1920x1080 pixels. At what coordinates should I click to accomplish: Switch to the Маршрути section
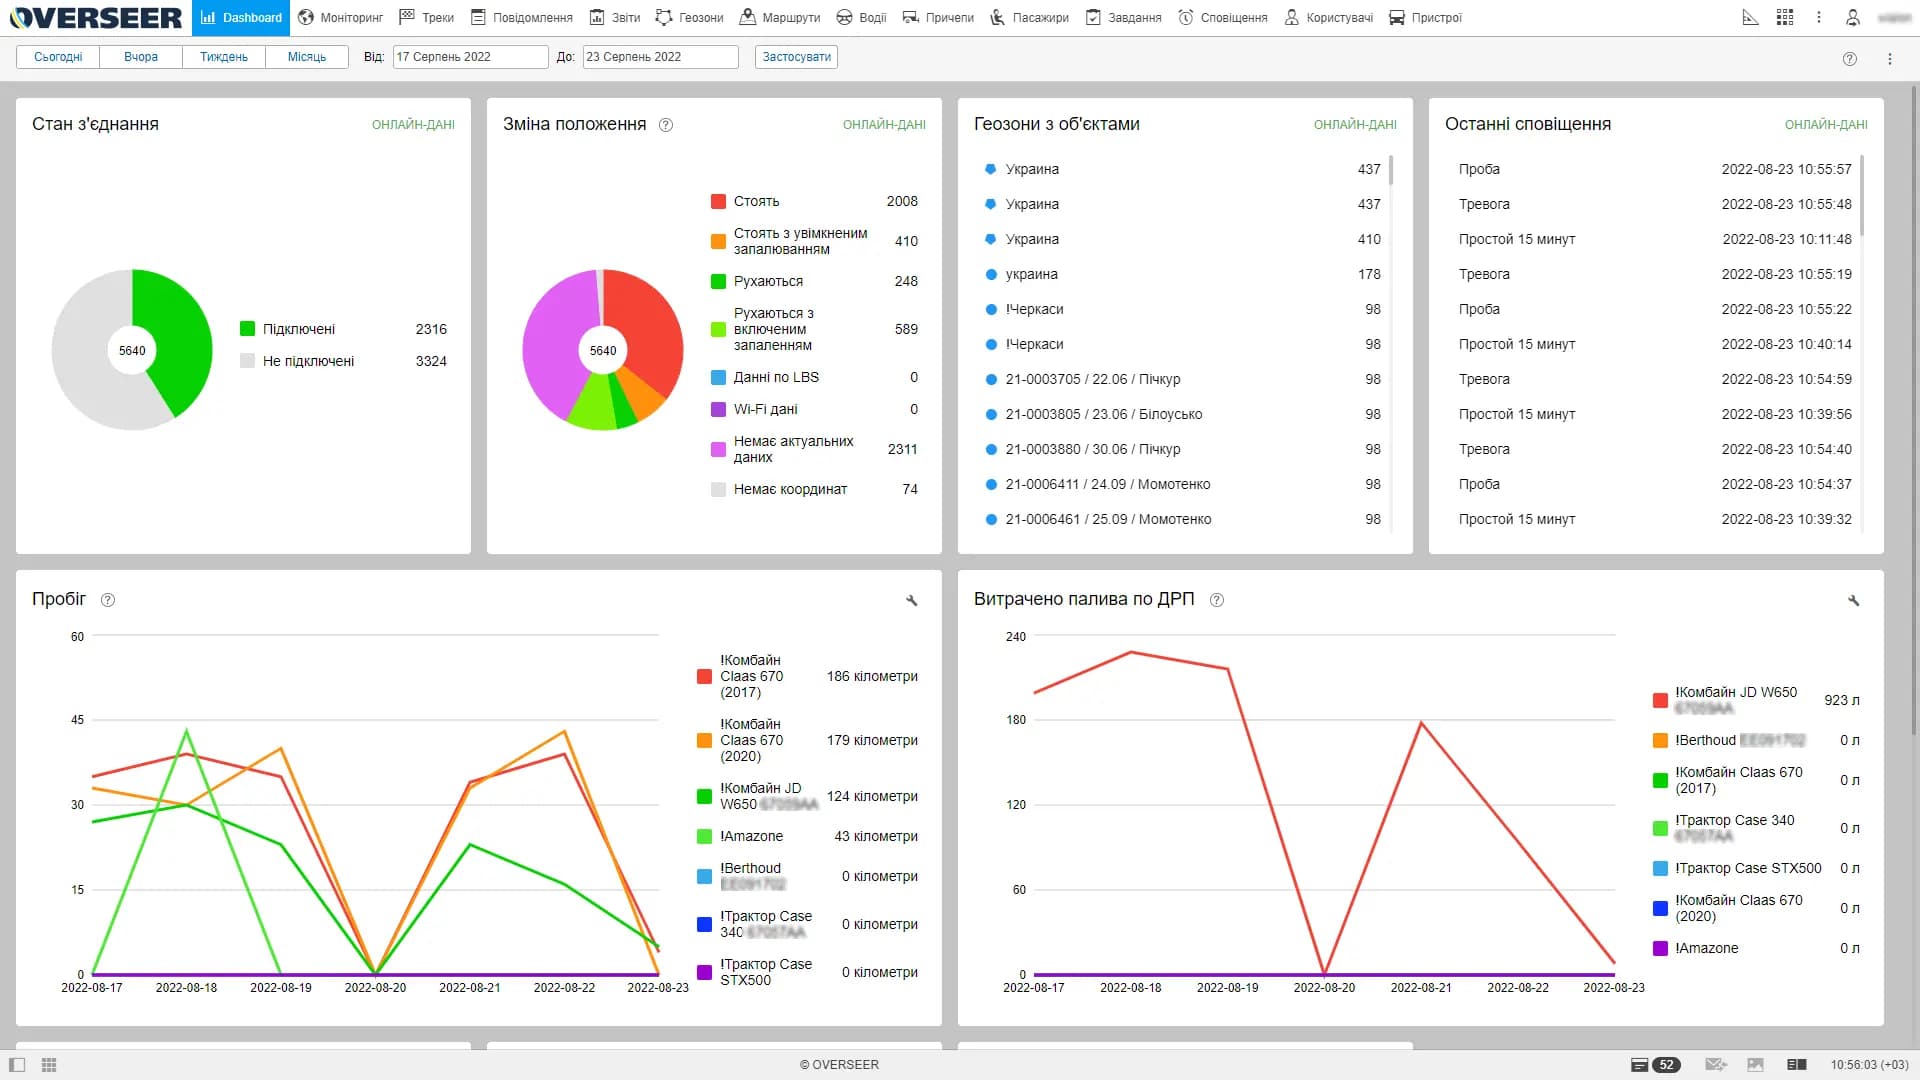coord(780,18)
